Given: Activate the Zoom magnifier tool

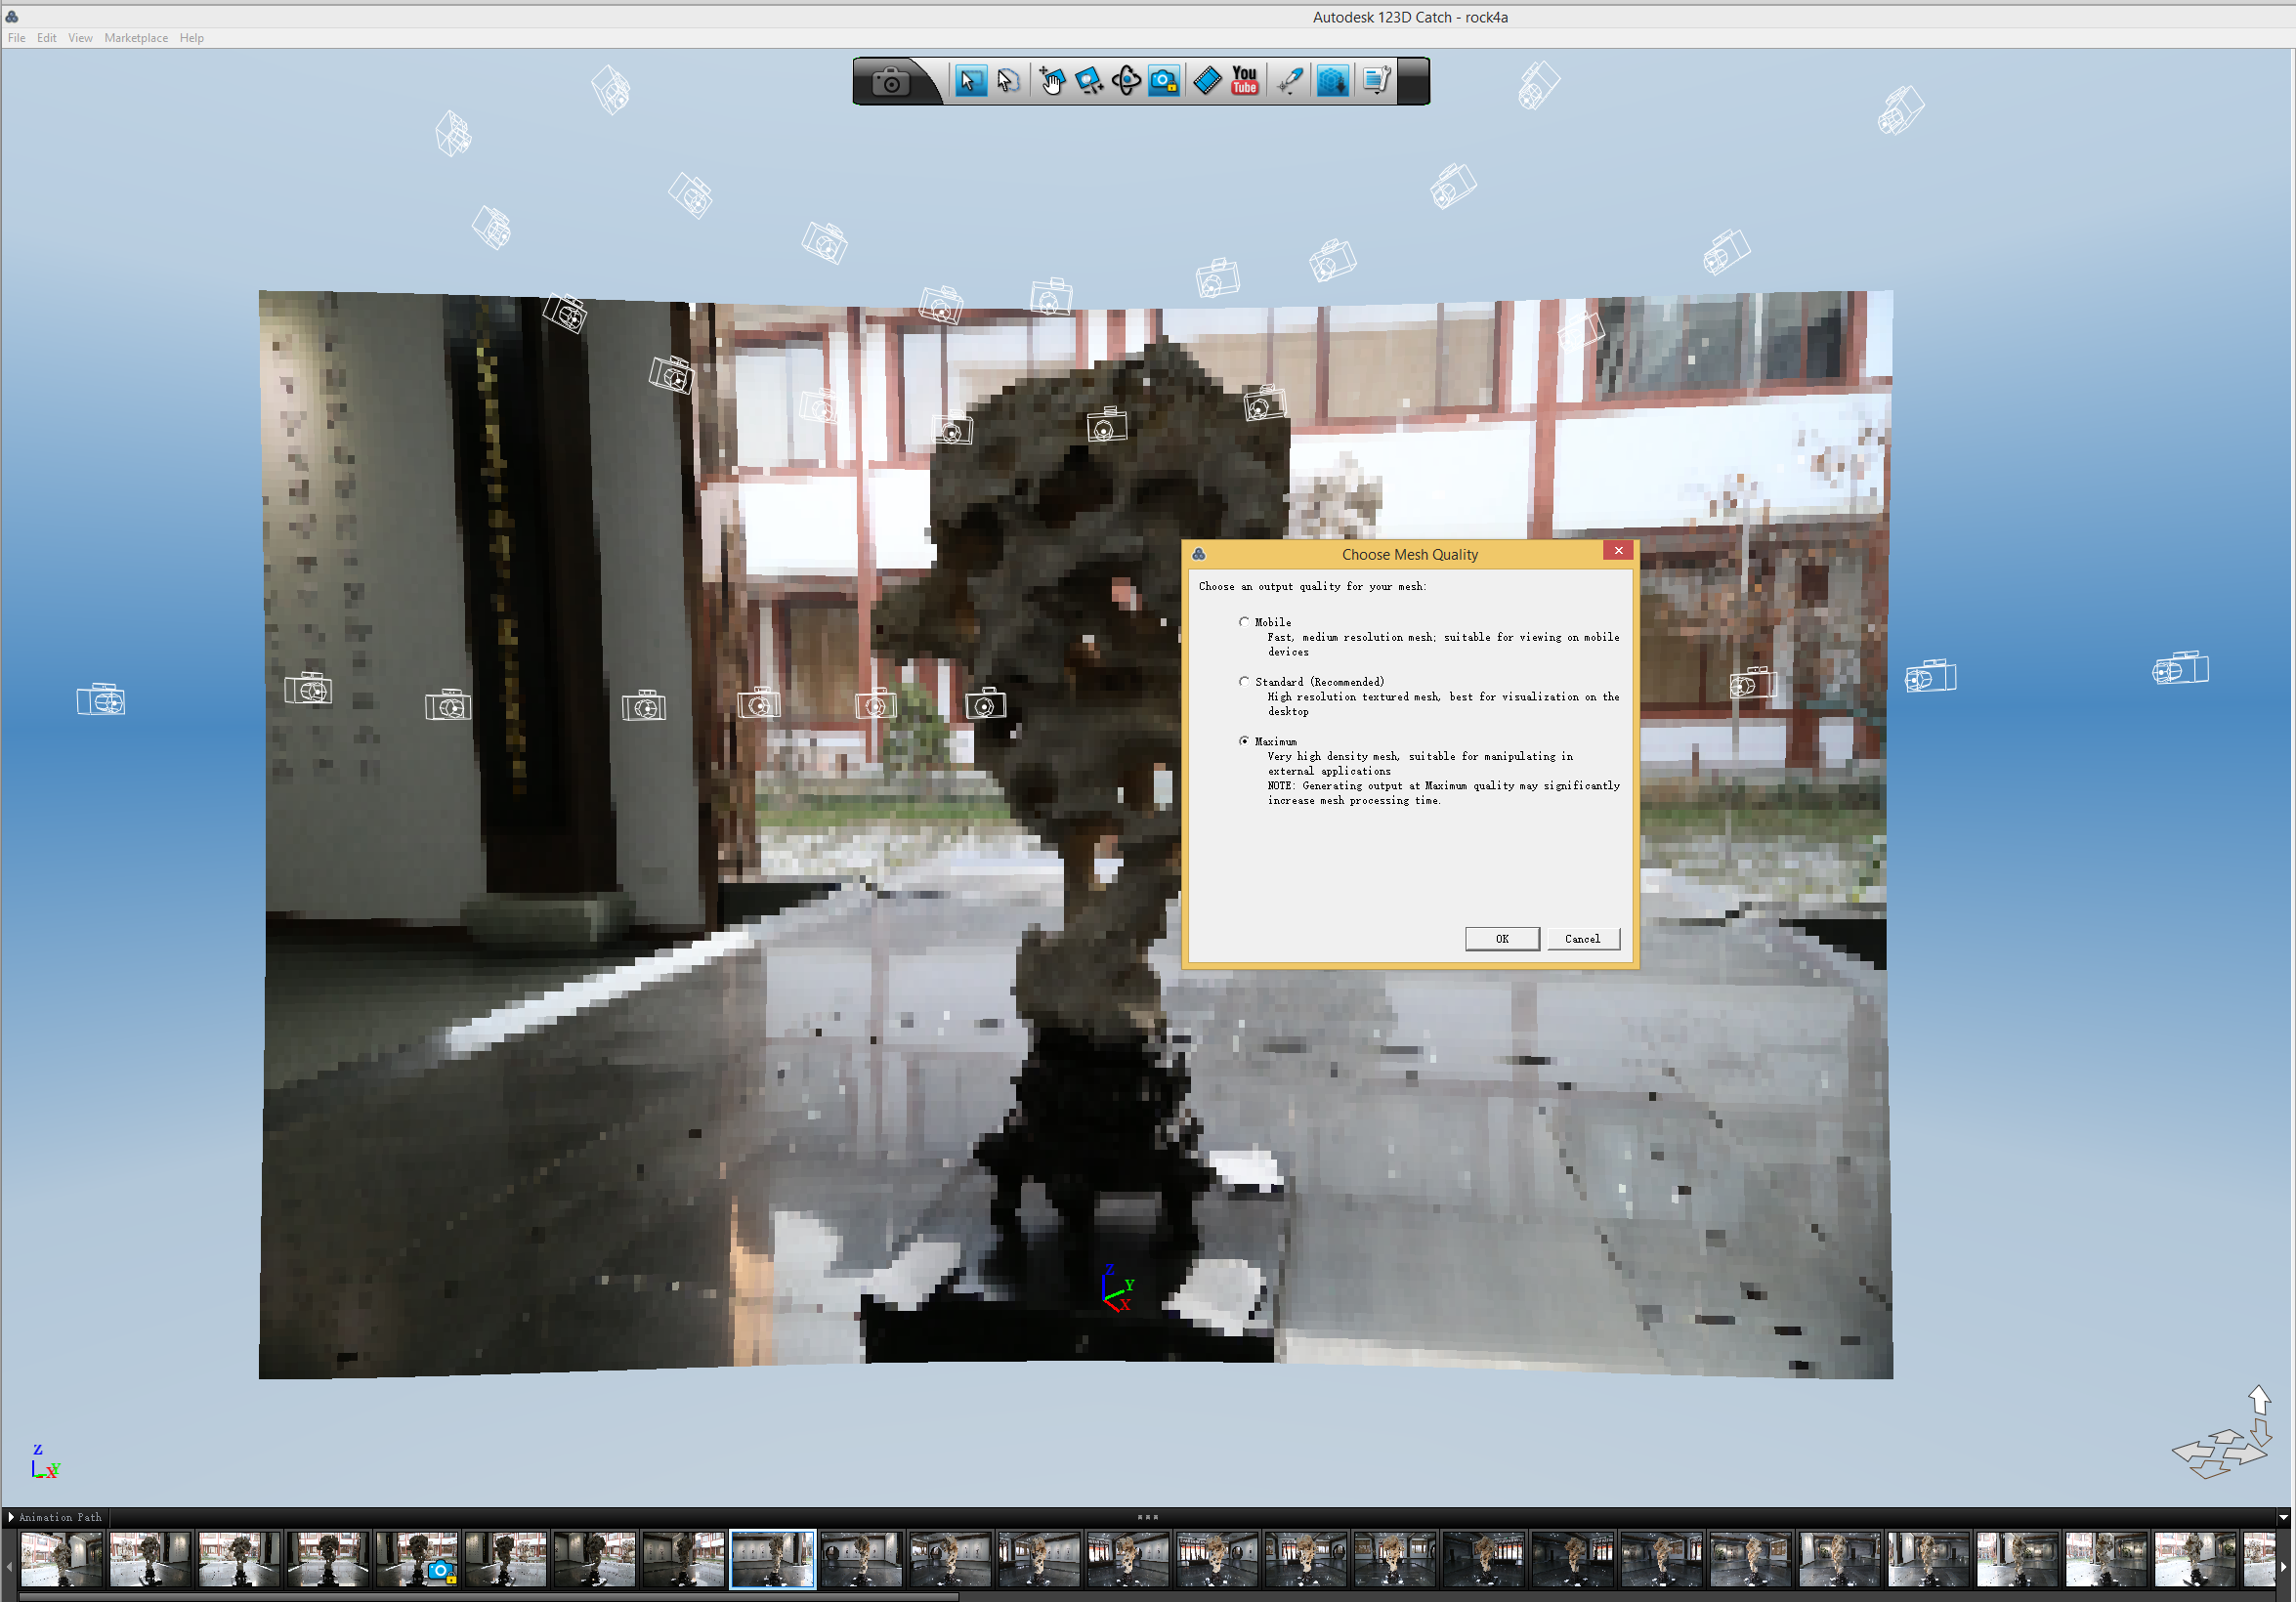Looking at the screenshot, I should pyautogui.click(x=1089, y=81).
